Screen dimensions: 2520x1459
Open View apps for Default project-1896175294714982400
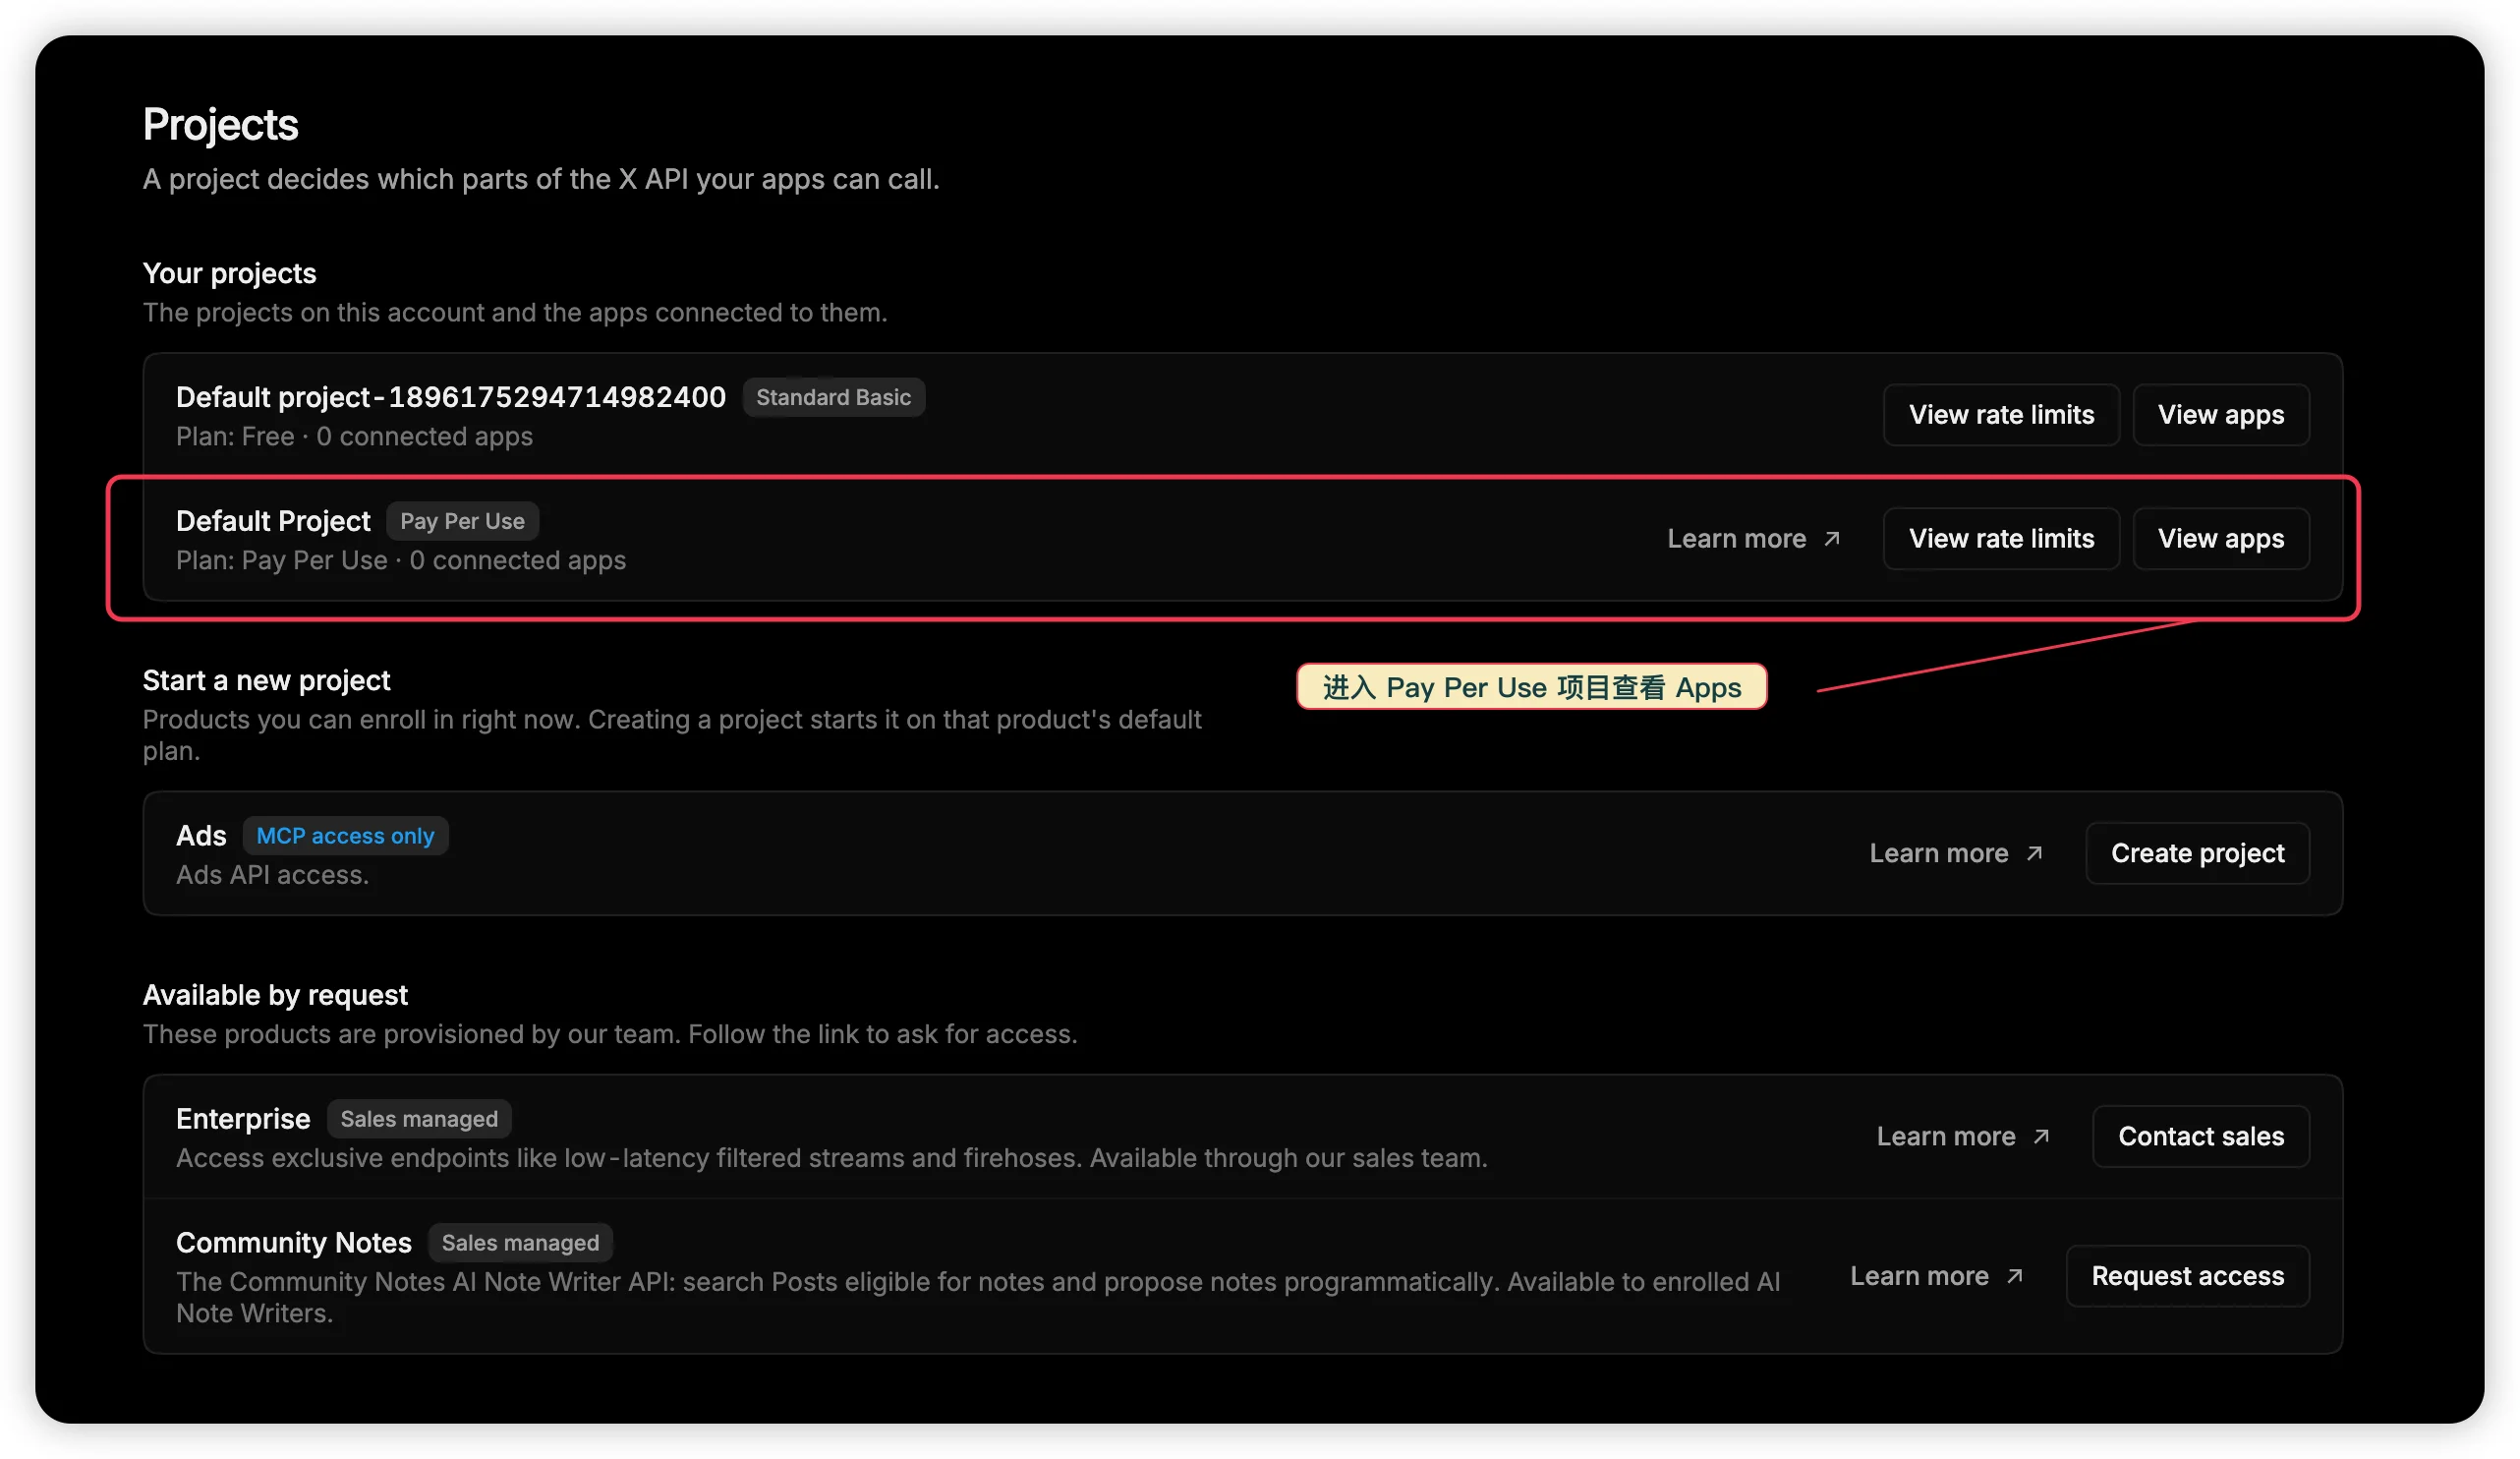click(2221, 414)
